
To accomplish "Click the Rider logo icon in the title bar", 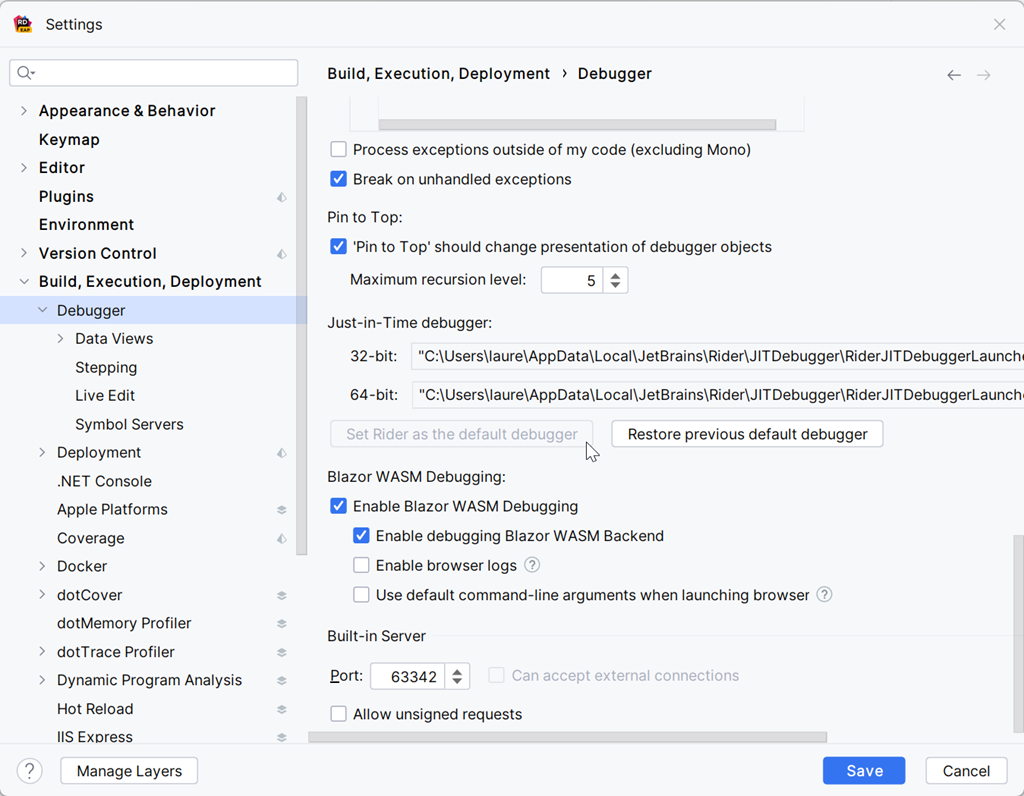I will pos(21,23).
